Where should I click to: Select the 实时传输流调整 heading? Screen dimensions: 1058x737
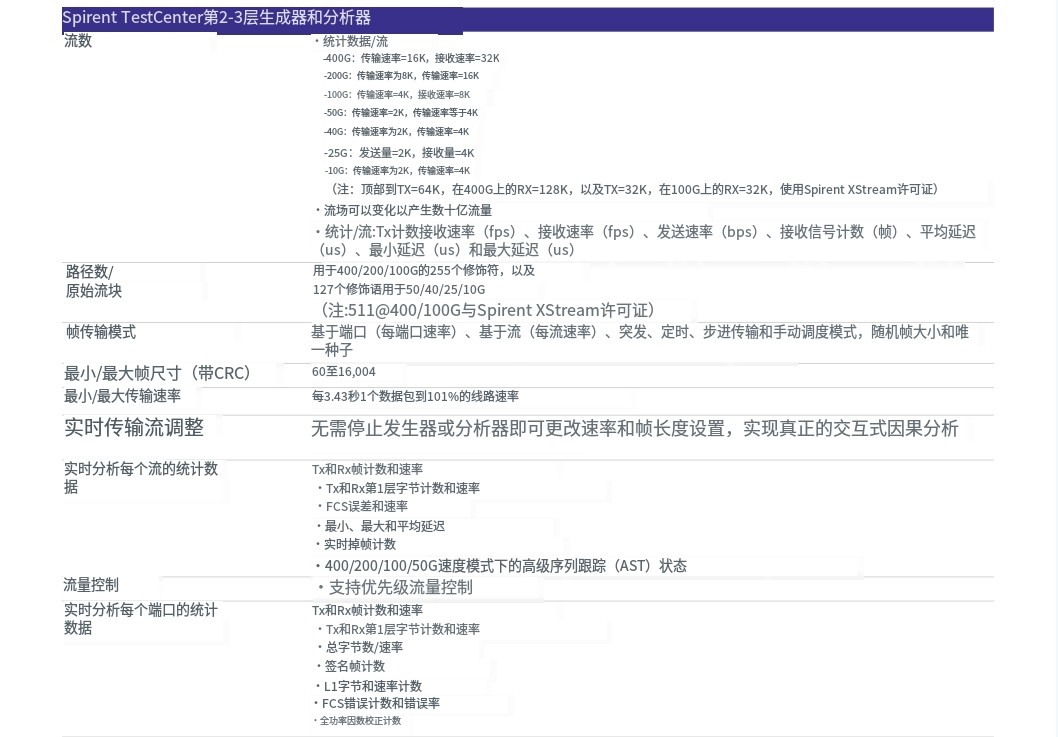tap(134, 428)
